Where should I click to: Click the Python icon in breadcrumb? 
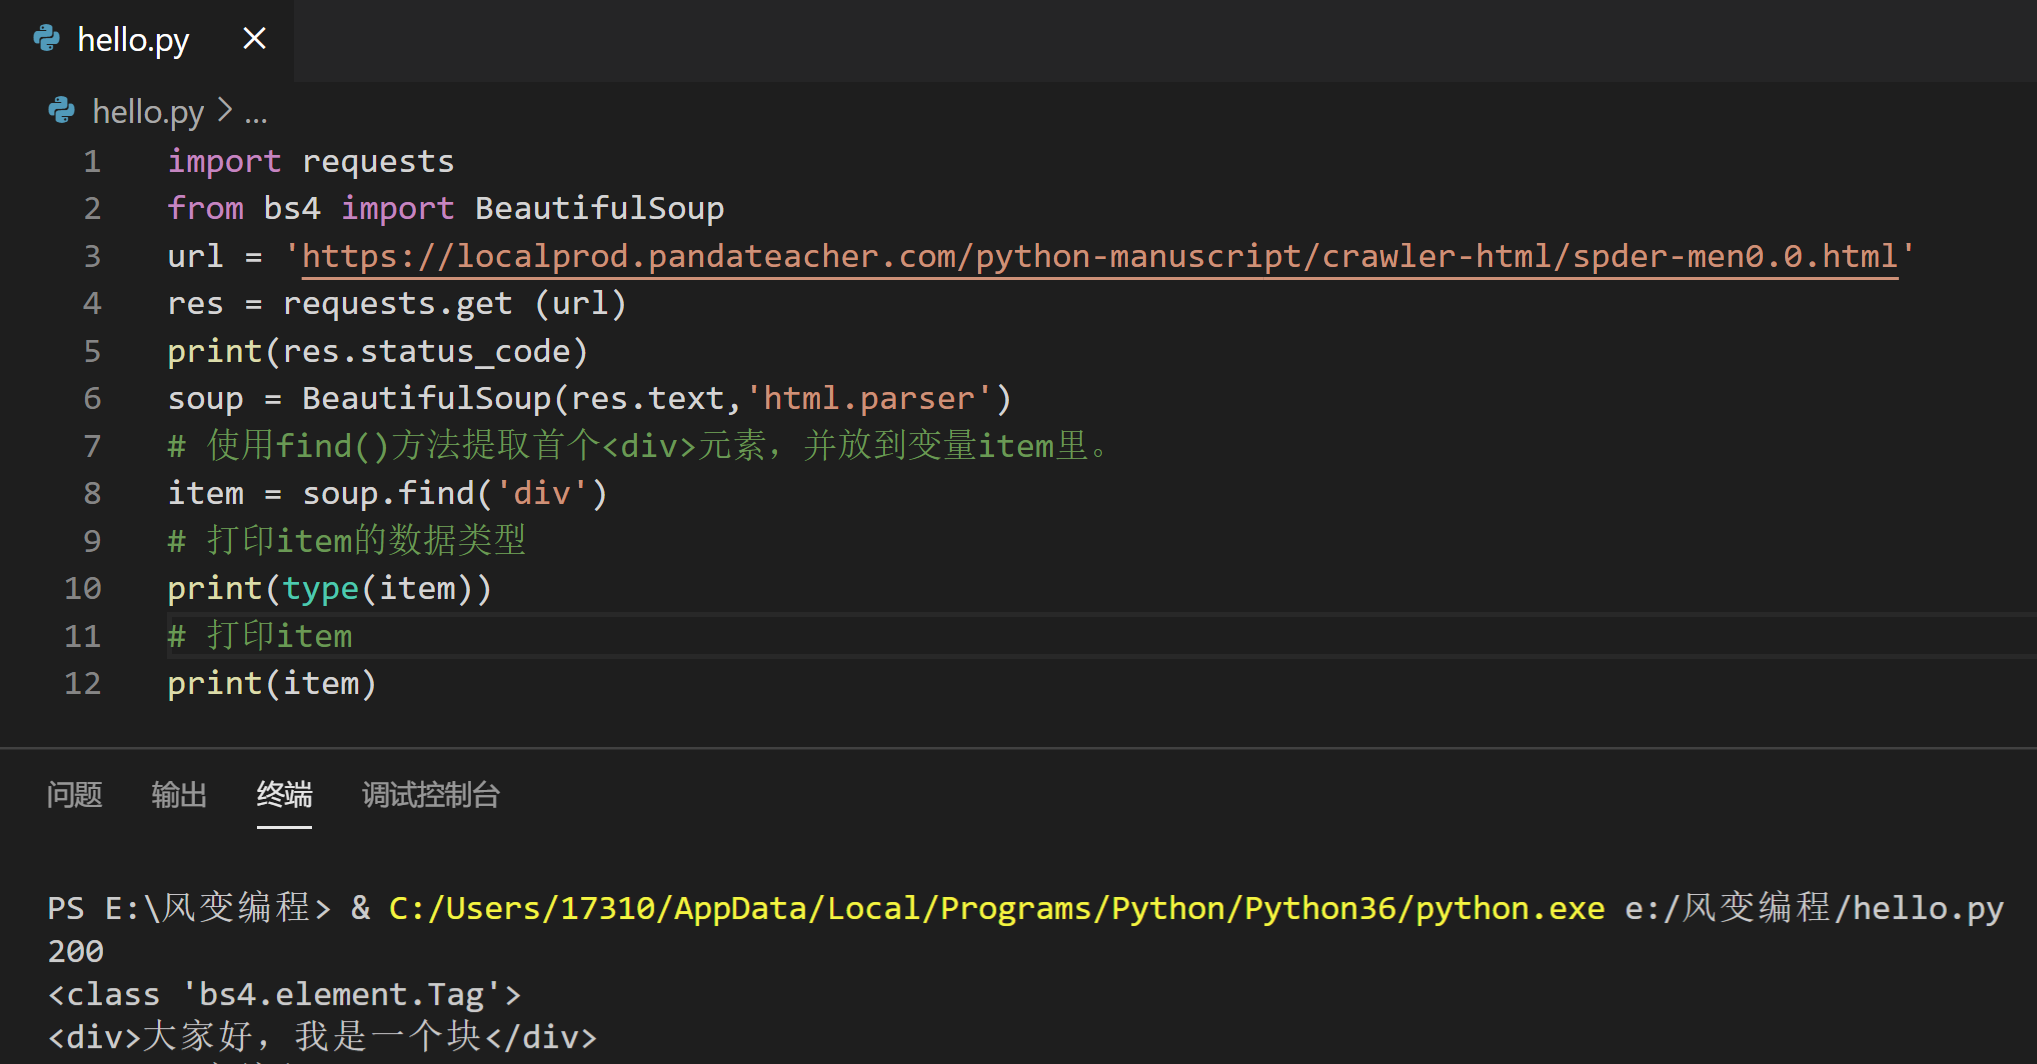[62, 110]
